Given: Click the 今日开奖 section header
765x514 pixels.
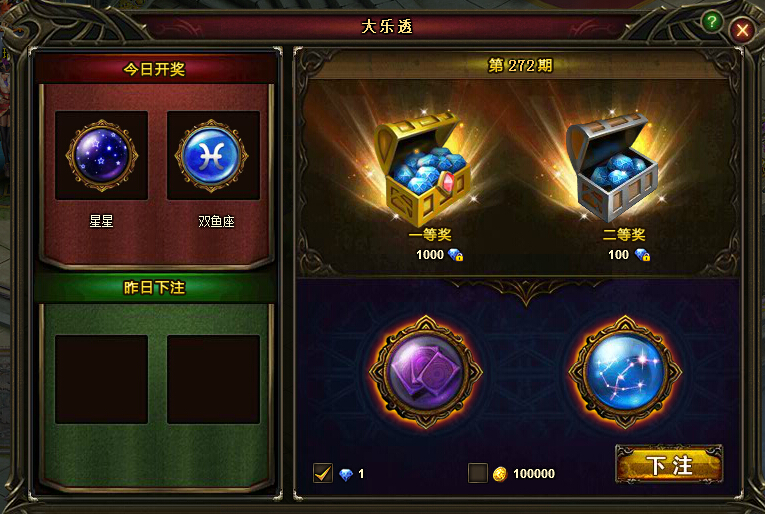Looking at the screenshot, I should pos(154,69).
